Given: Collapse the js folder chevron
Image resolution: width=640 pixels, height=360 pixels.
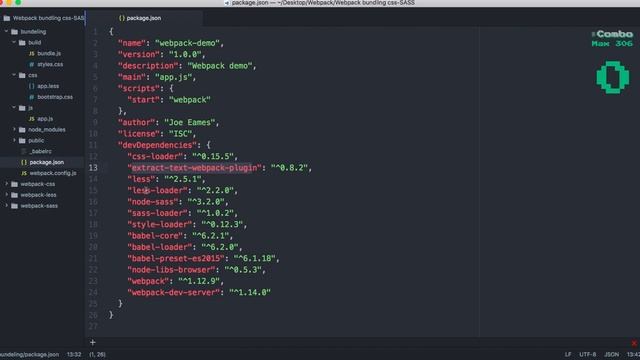Looking at the screenshot, I should 14,108.
